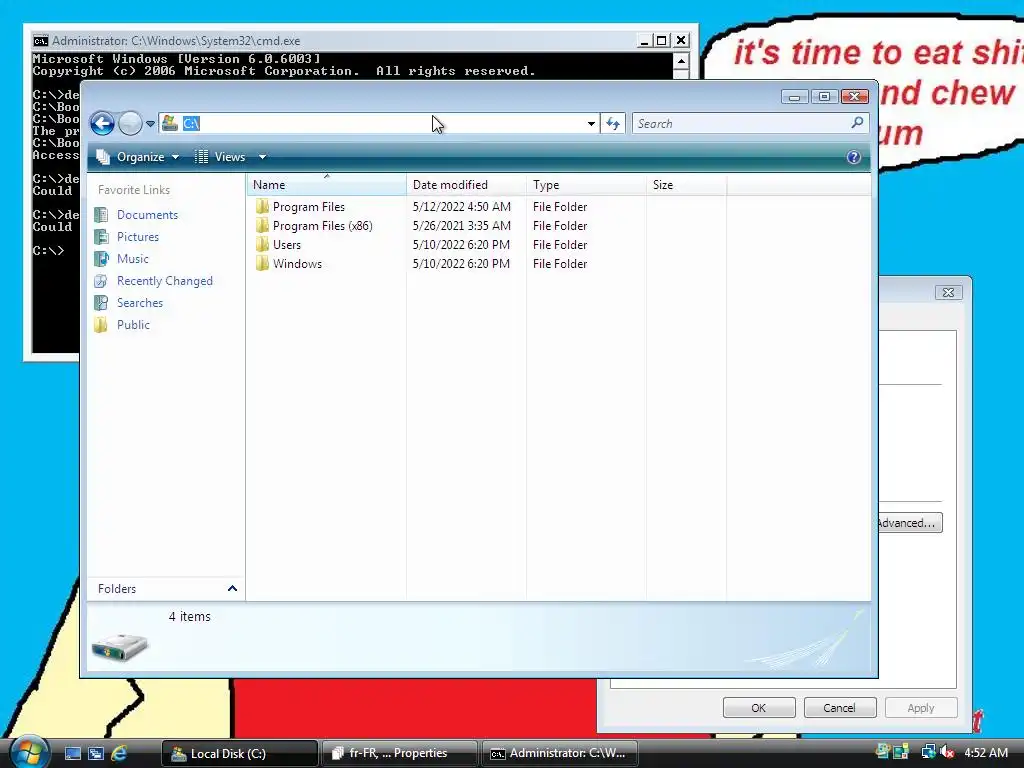Close the Properties dialog with X

[x=948, y=293]
